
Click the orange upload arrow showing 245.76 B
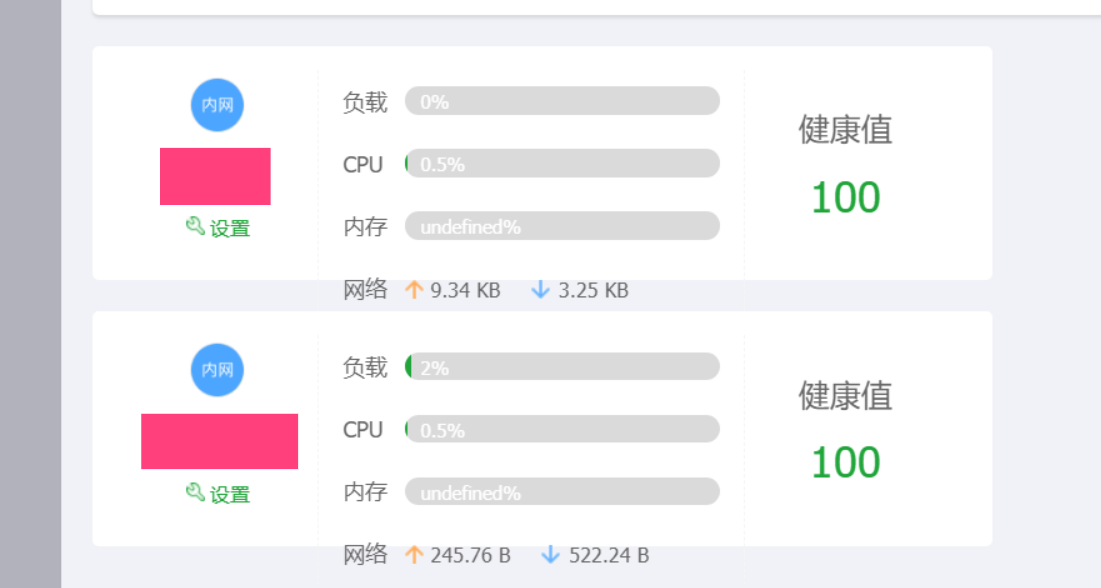tap(414, 555)
